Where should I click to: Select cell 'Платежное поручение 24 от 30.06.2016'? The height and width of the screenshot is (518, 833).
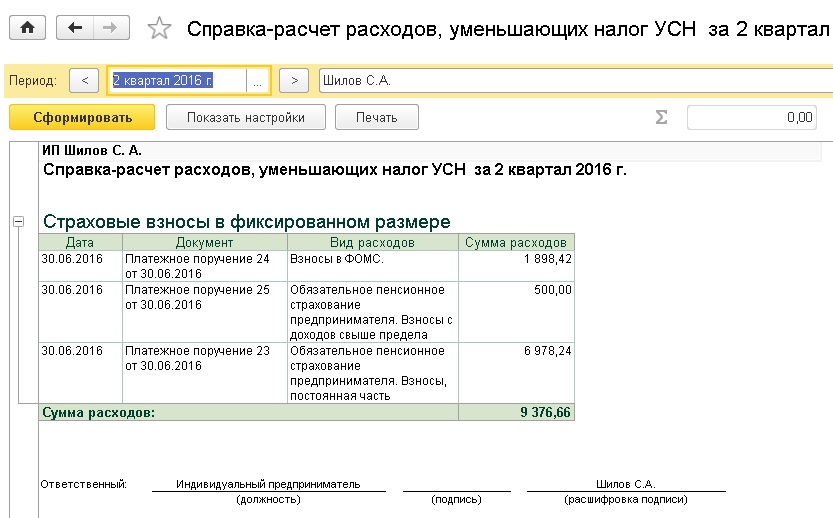coord(205,266)
